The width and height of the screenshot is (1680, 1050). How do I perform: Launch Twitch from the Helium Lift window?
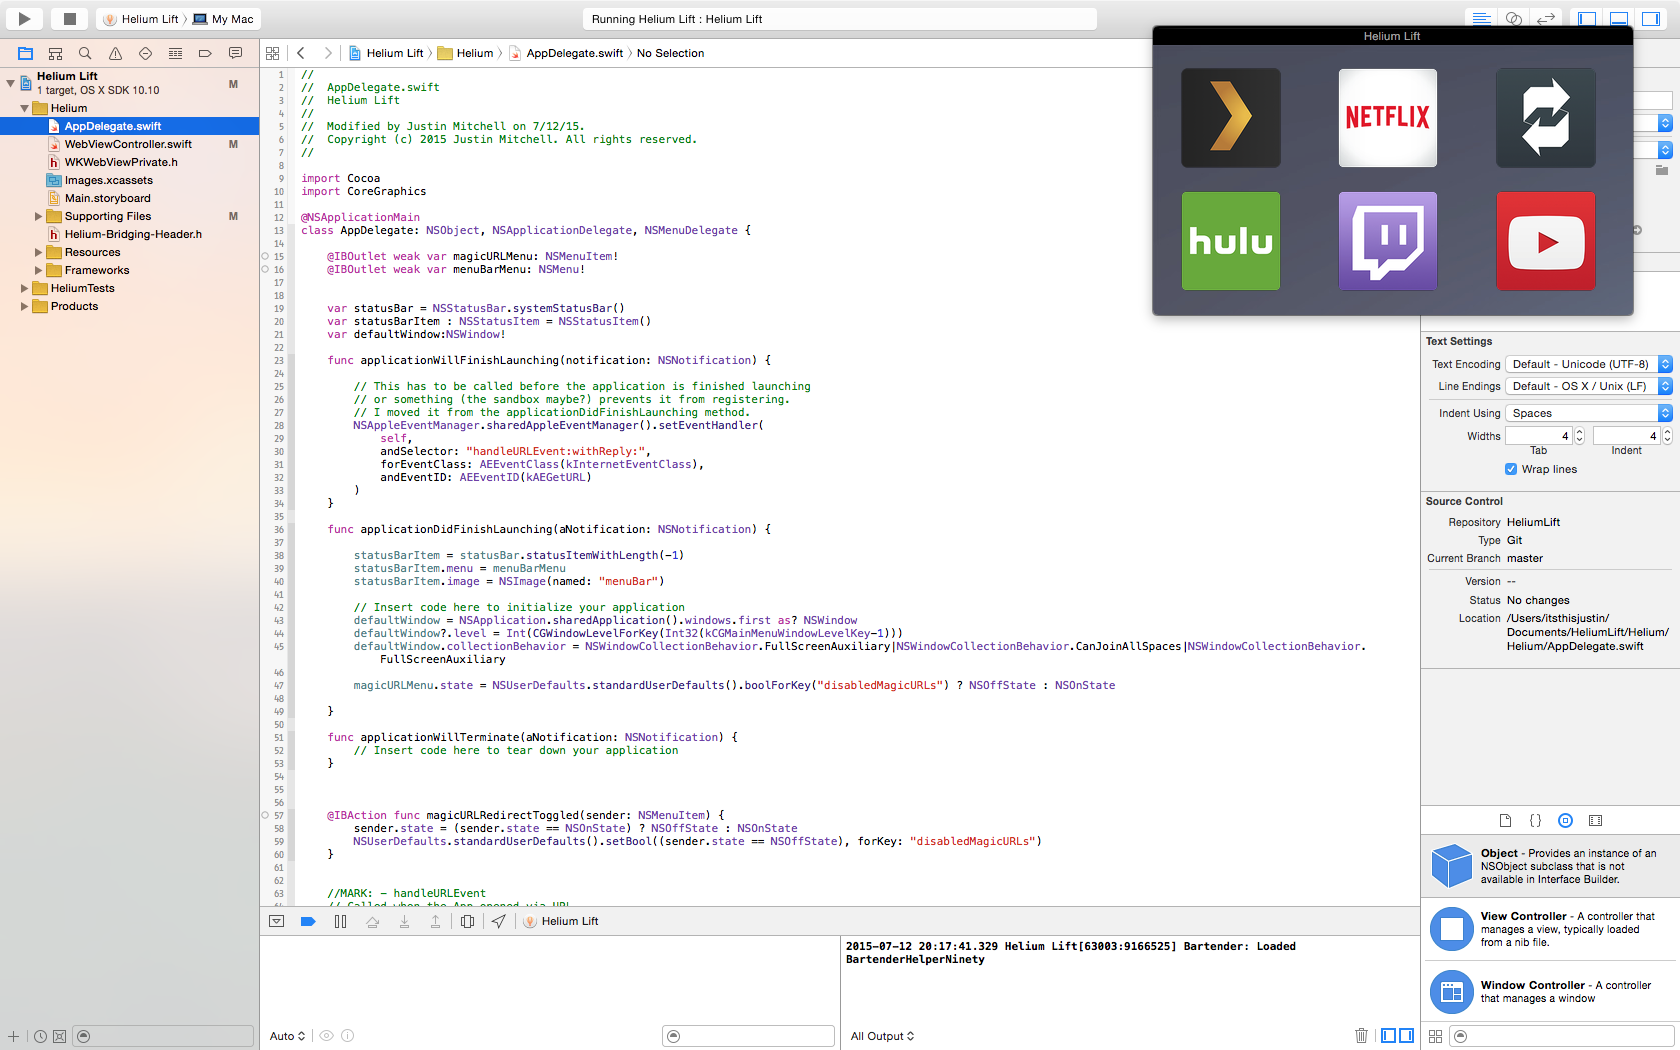coord(1388,241)
